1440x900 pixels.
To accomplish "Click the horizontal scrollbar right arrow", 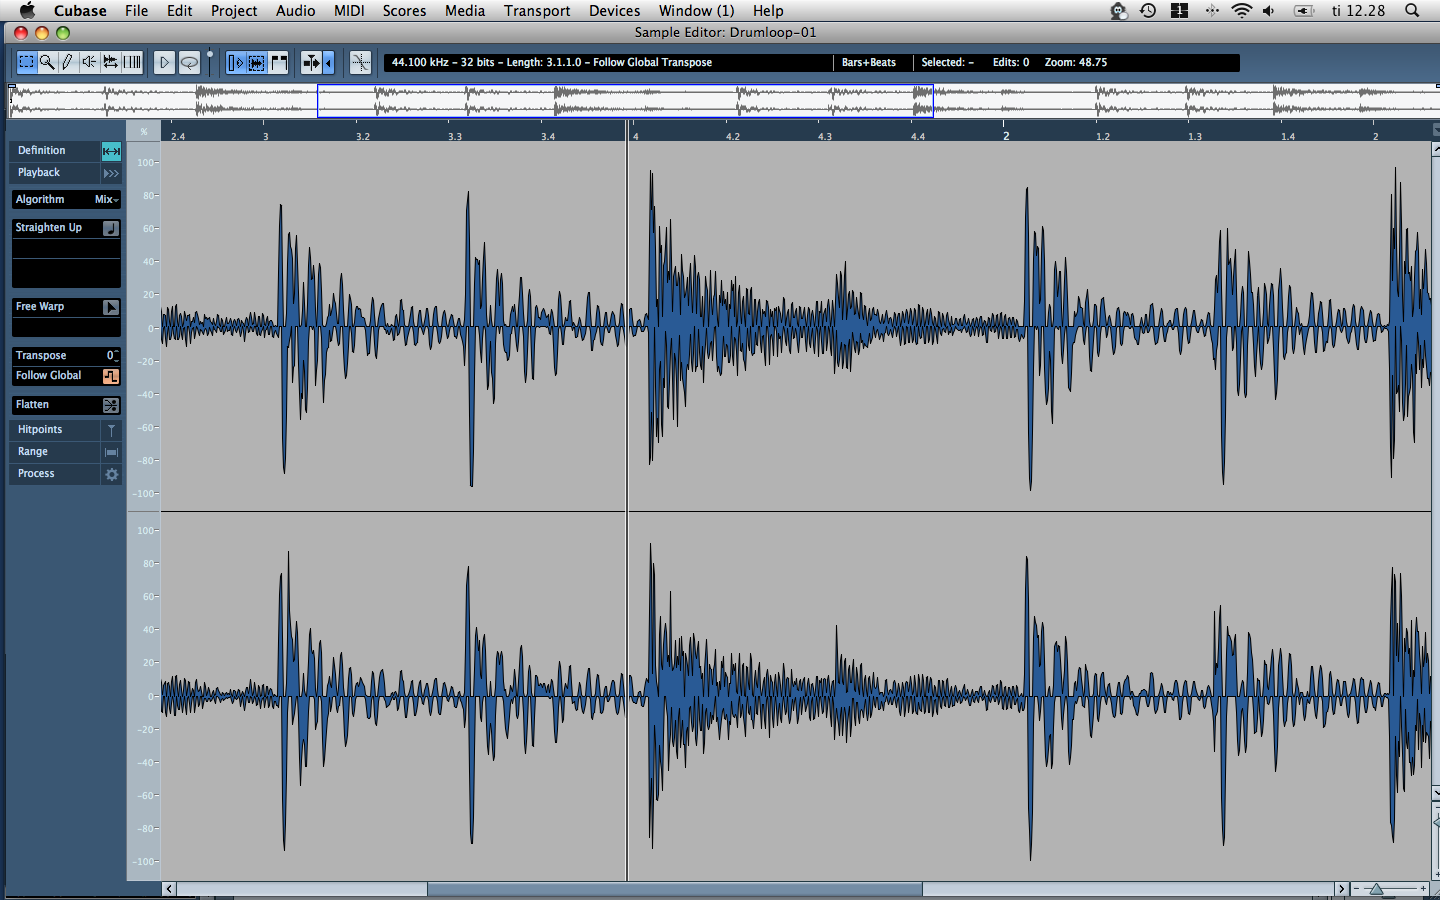I will pyautogui.click(x=1341, y=889).
